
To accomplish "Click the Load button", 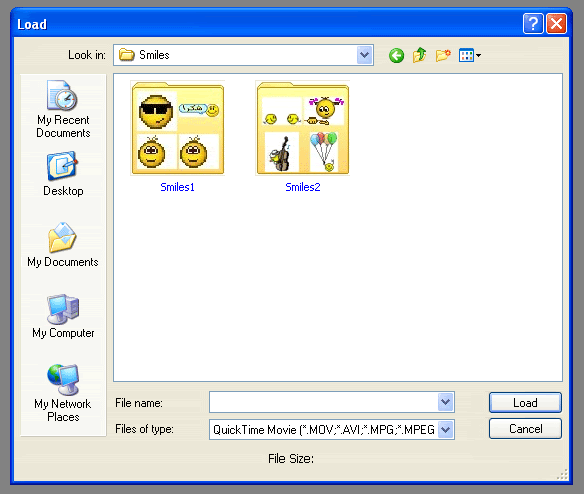I will 525,402.
